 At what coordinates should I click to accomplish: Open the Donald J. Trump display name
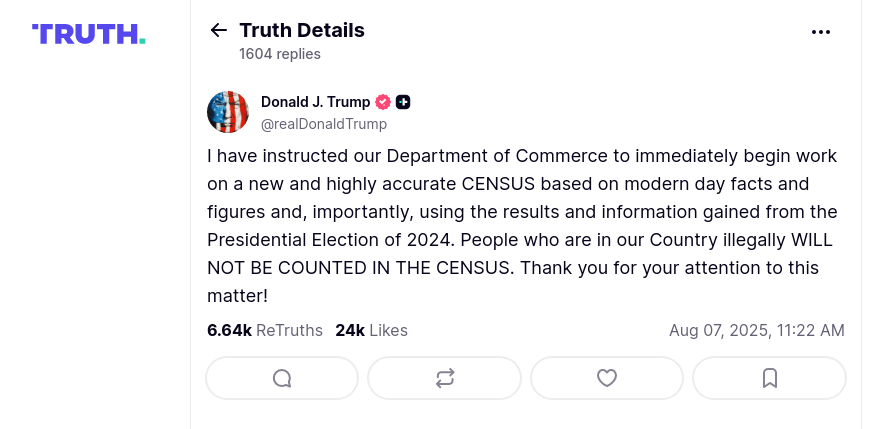point(315,102)
